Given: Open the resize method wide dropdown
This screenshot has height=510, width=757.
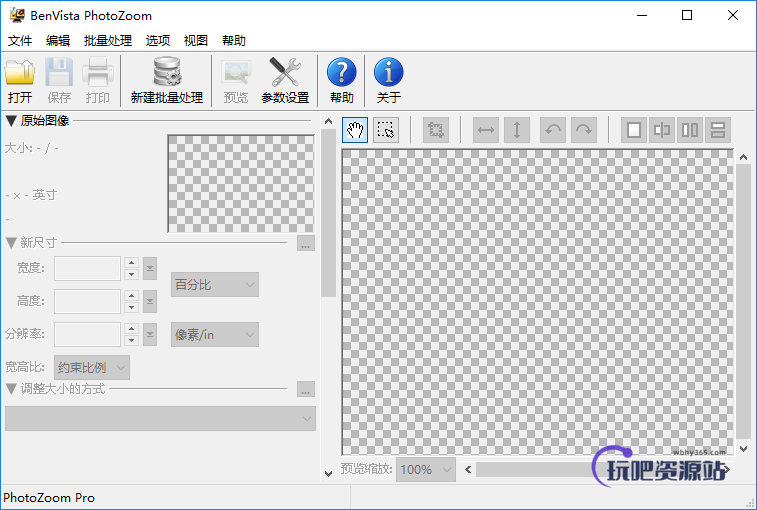Looking at the screenshot, I should click(160, 418).
